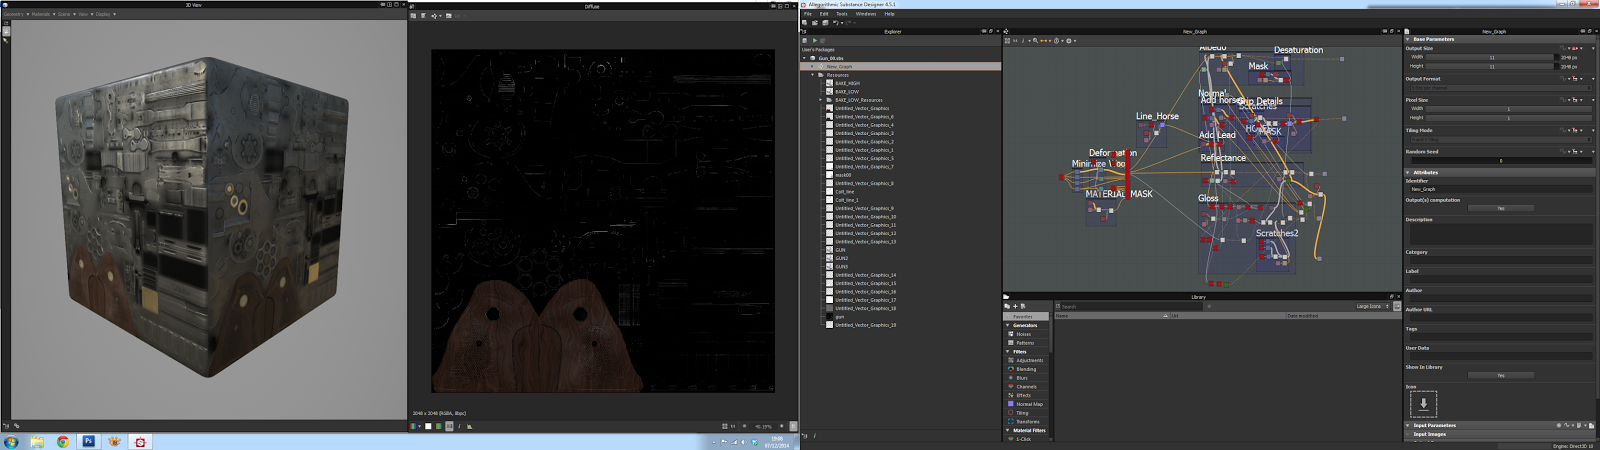This screenshot has height=450, width=1600.
Task: Expand the Input Parameters section
Action: tap(1408, 425)
